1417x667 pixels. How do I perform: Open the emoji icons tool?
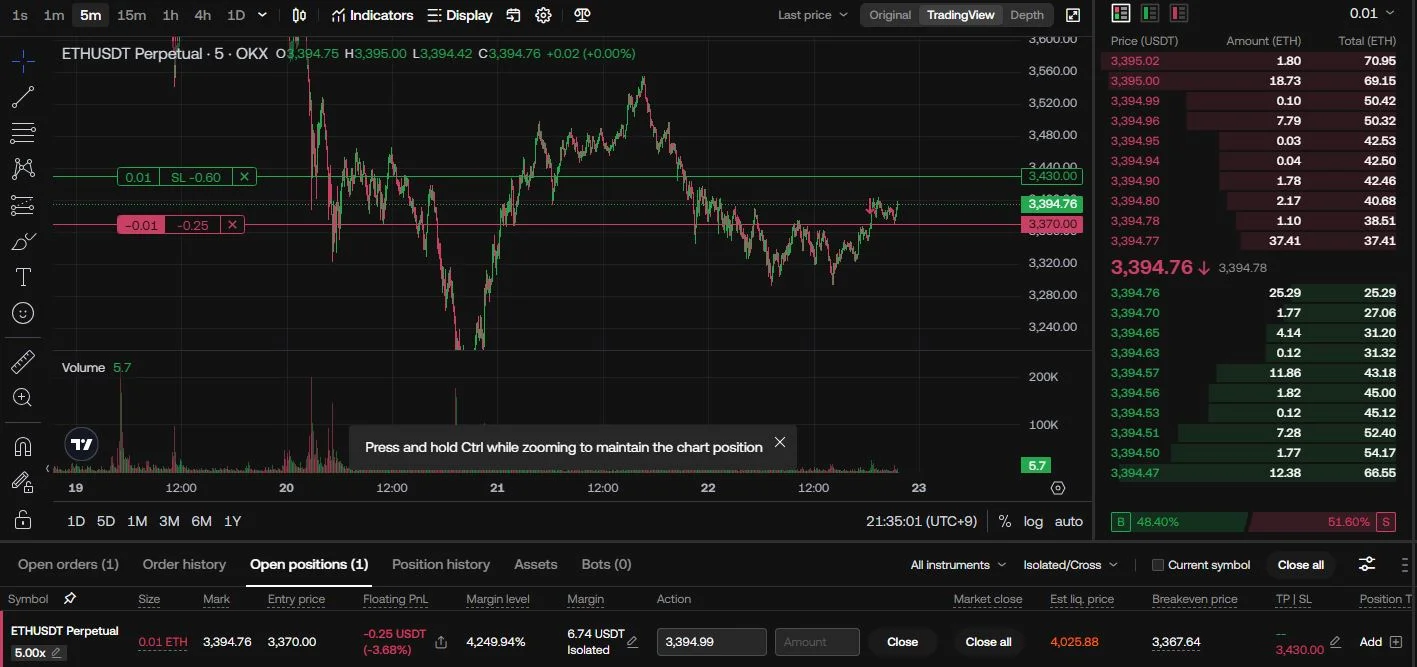pos(23,313)
